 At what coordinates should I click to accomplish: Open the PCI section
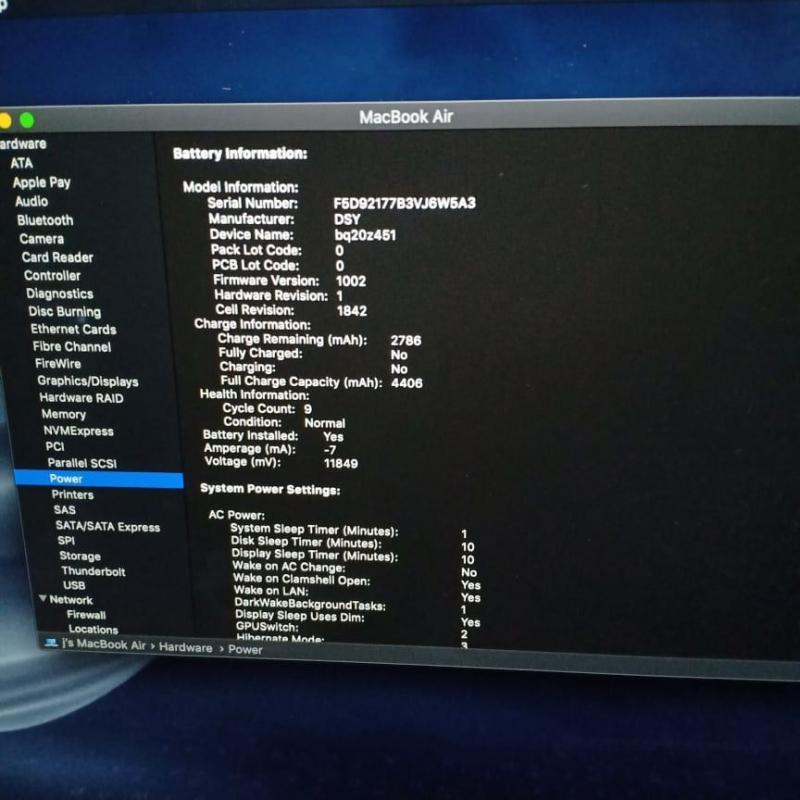pyautogui.click(x=55, y=446)
